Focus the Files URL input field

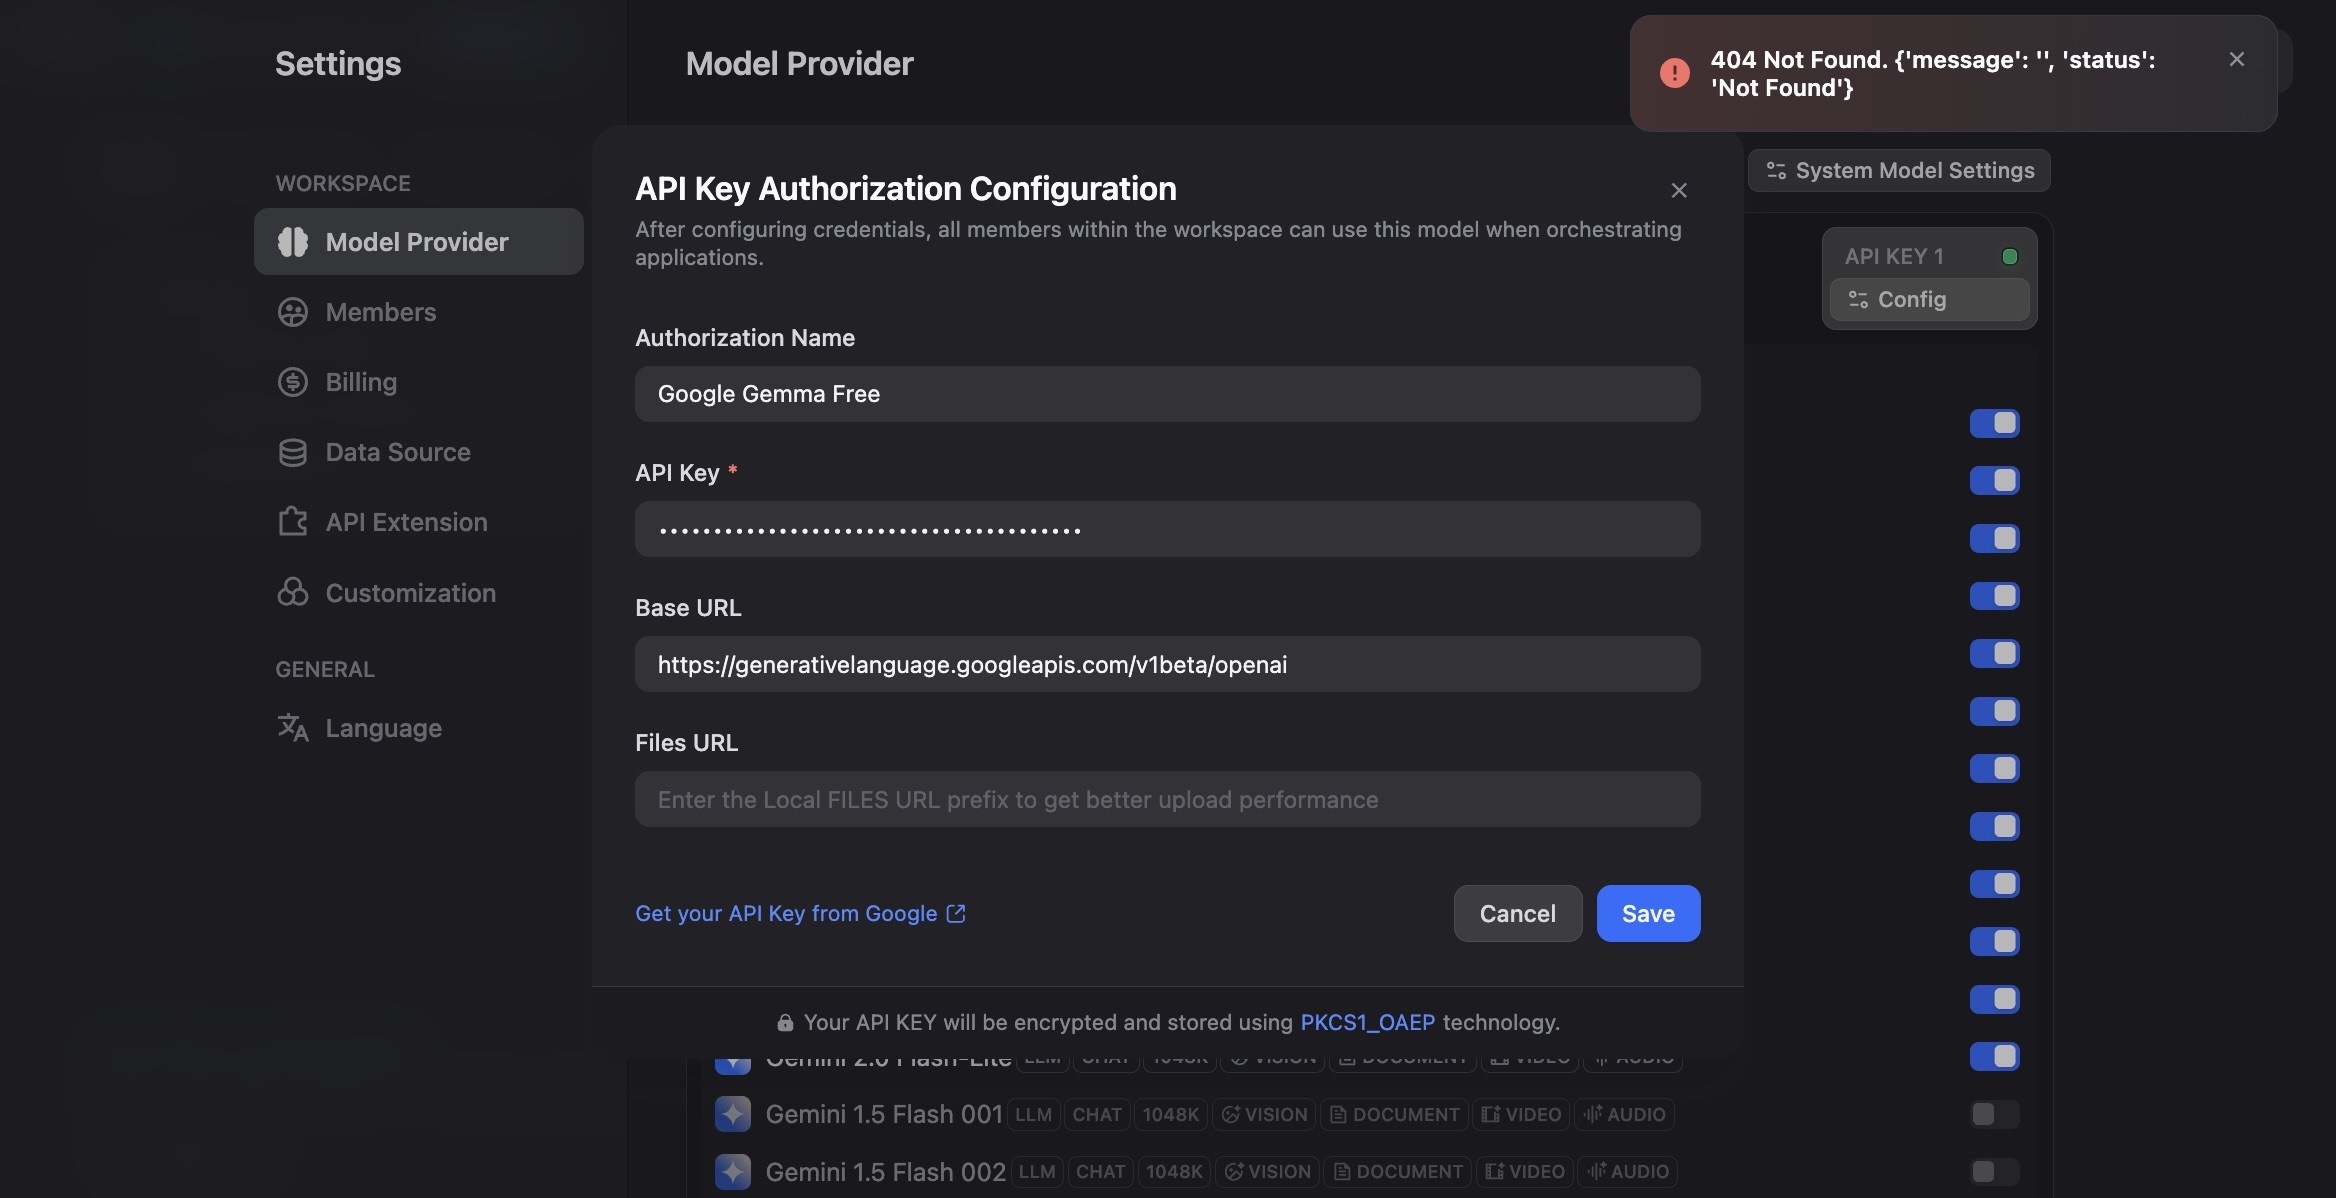[x=1167, y=799]
